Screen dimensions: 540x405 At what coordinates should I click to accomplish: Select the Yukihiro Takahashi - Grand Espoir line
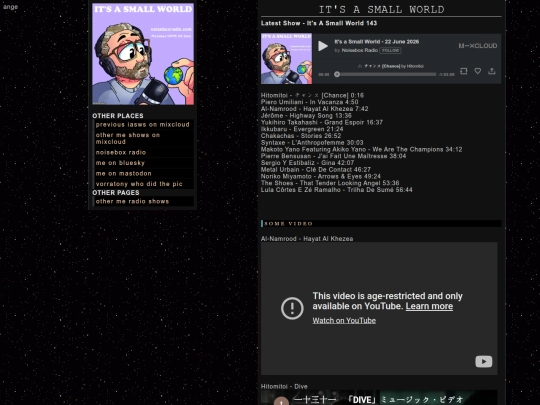click(x=322, y=122)
